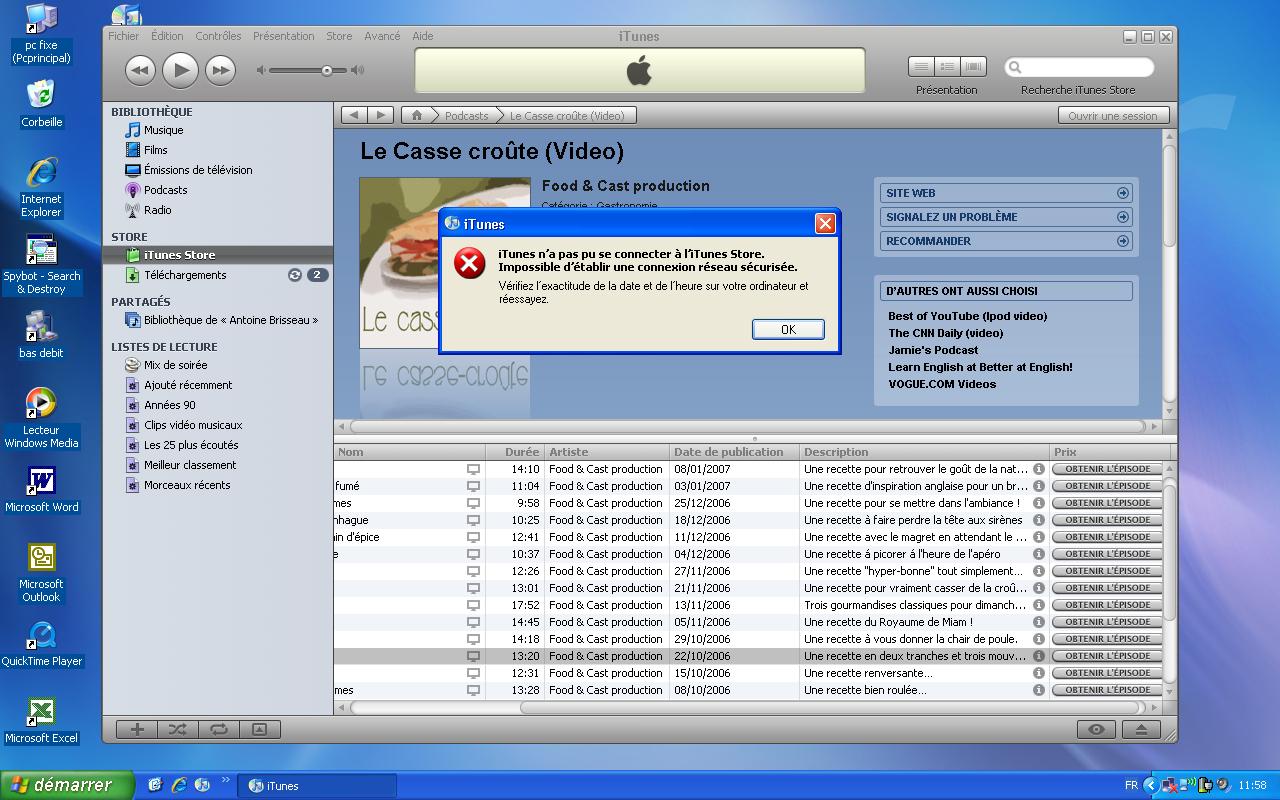
Task: Open The CNN Daily (video) link
Action: click(946, 333)
